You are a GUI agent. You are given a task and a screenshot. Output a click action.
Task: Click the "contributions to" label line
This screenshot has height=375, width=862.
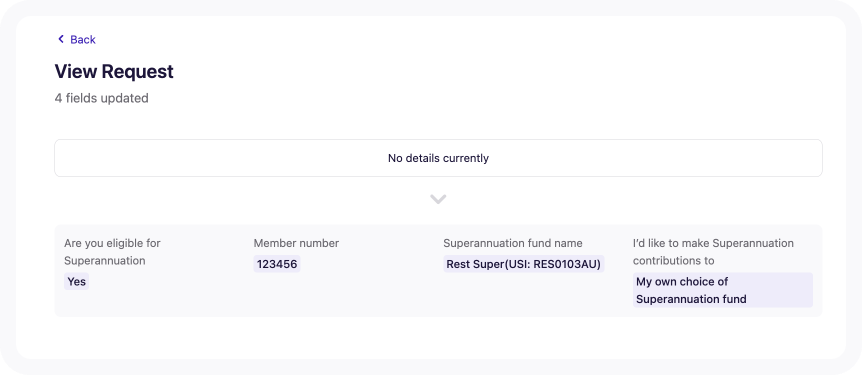673,261
